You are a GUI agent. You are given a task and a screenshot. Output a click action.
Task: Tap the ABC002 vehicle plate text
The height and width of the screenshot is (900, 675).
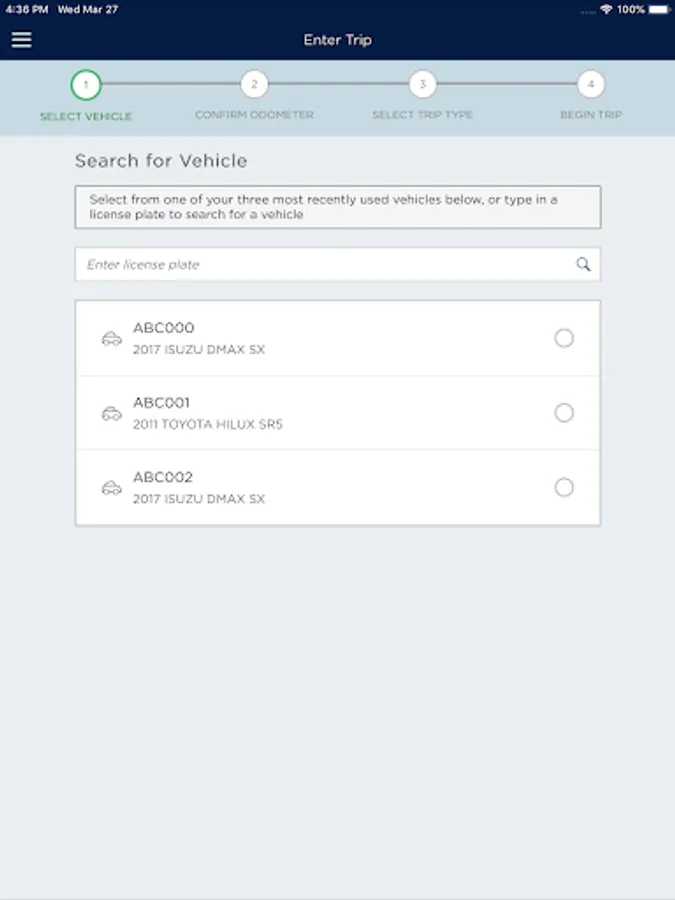[x=163, y=477]
